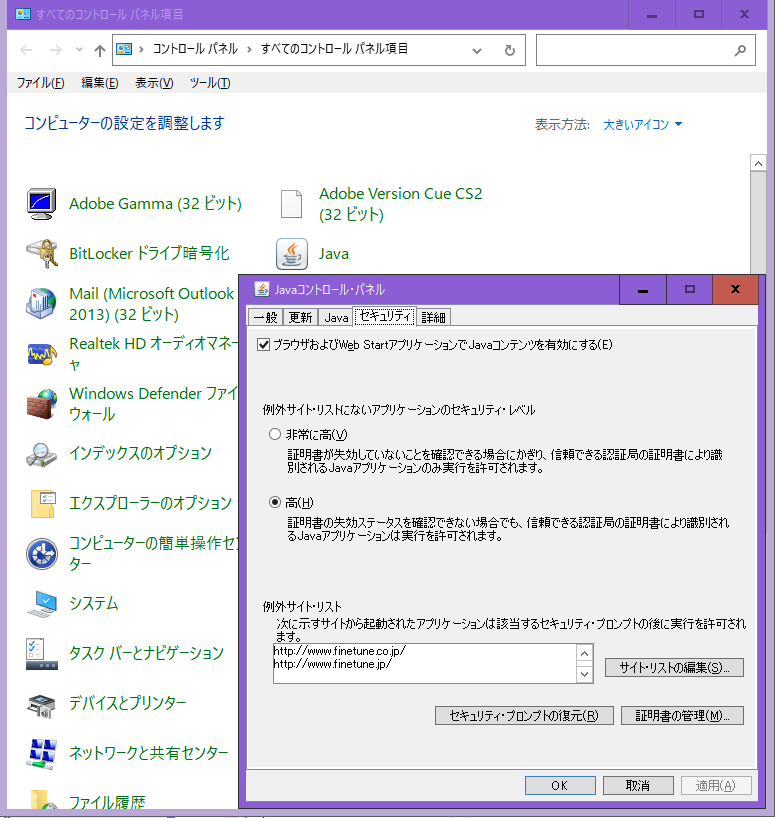Viewport: 775px width, 818px height.
Task: Click the address bar refresh icon
Action: [x=509, y=49]
